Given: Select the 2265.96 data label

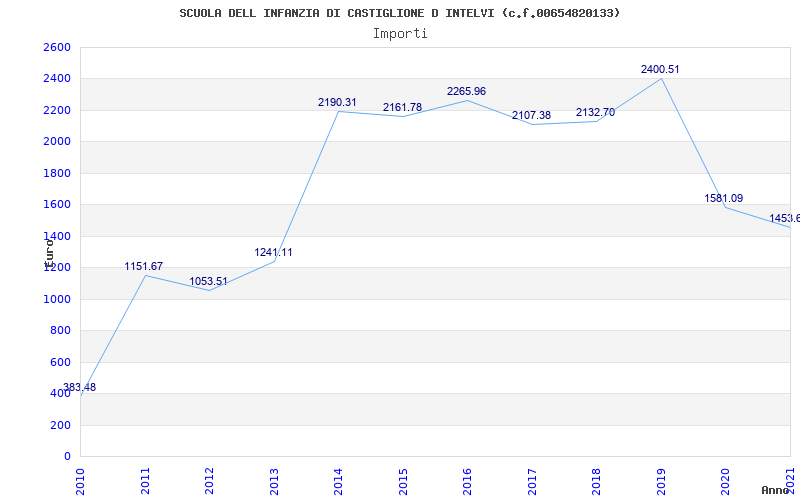Looking at the screenshot, I should point(466,92).
